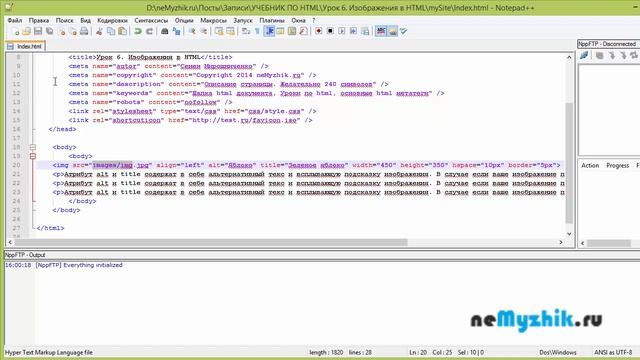
Task: Open the Синтаксисы menu
Action: 151,20
